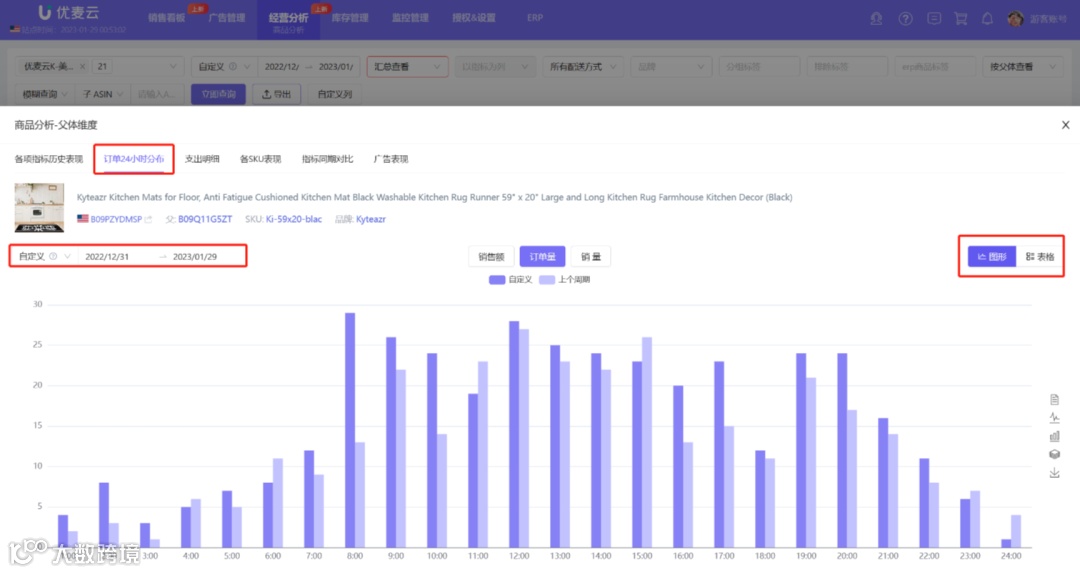This screenshot has height=573, width=1080.
Task: Open the 子 ASIN dropdown
Action: pos(102,94)
